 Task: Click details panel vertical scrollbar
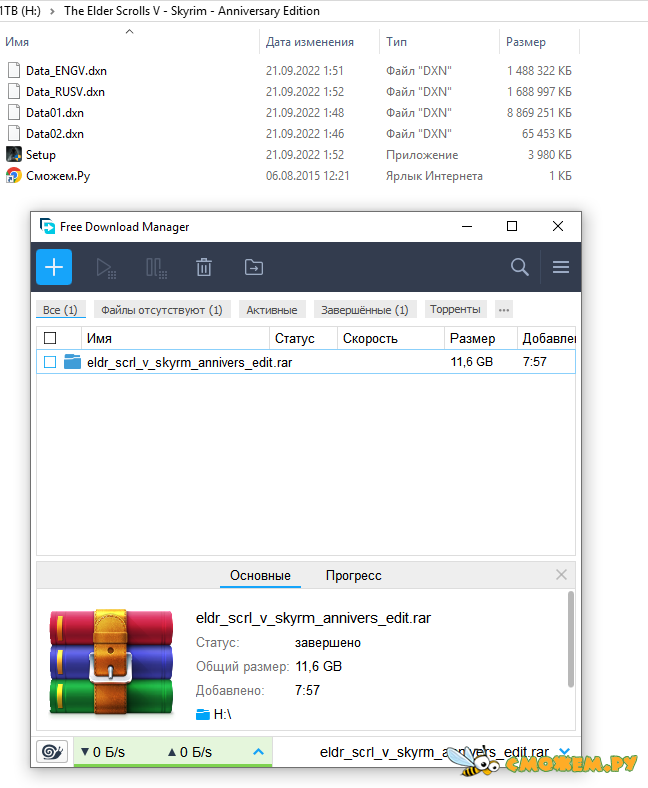[571, 639]
